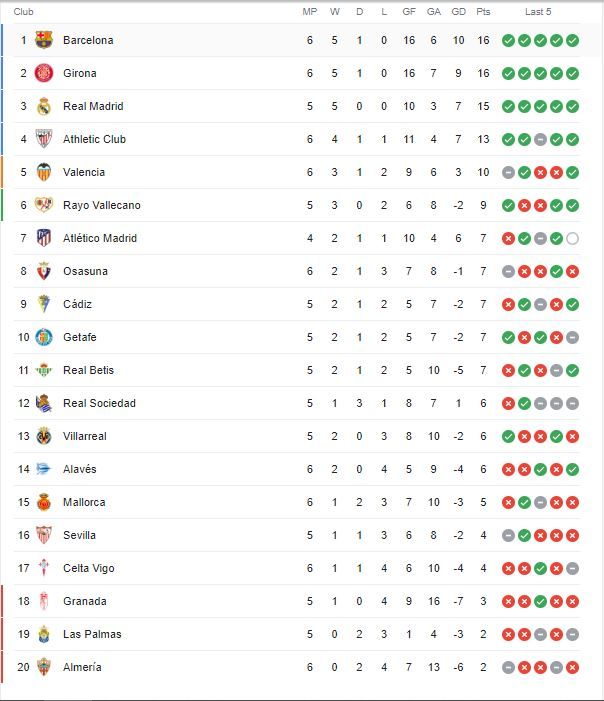Image resolution: width=604 pixels, height=701 pixels.
Task: Click the Real Madrid club crest
Action: [x=44, y=106]
